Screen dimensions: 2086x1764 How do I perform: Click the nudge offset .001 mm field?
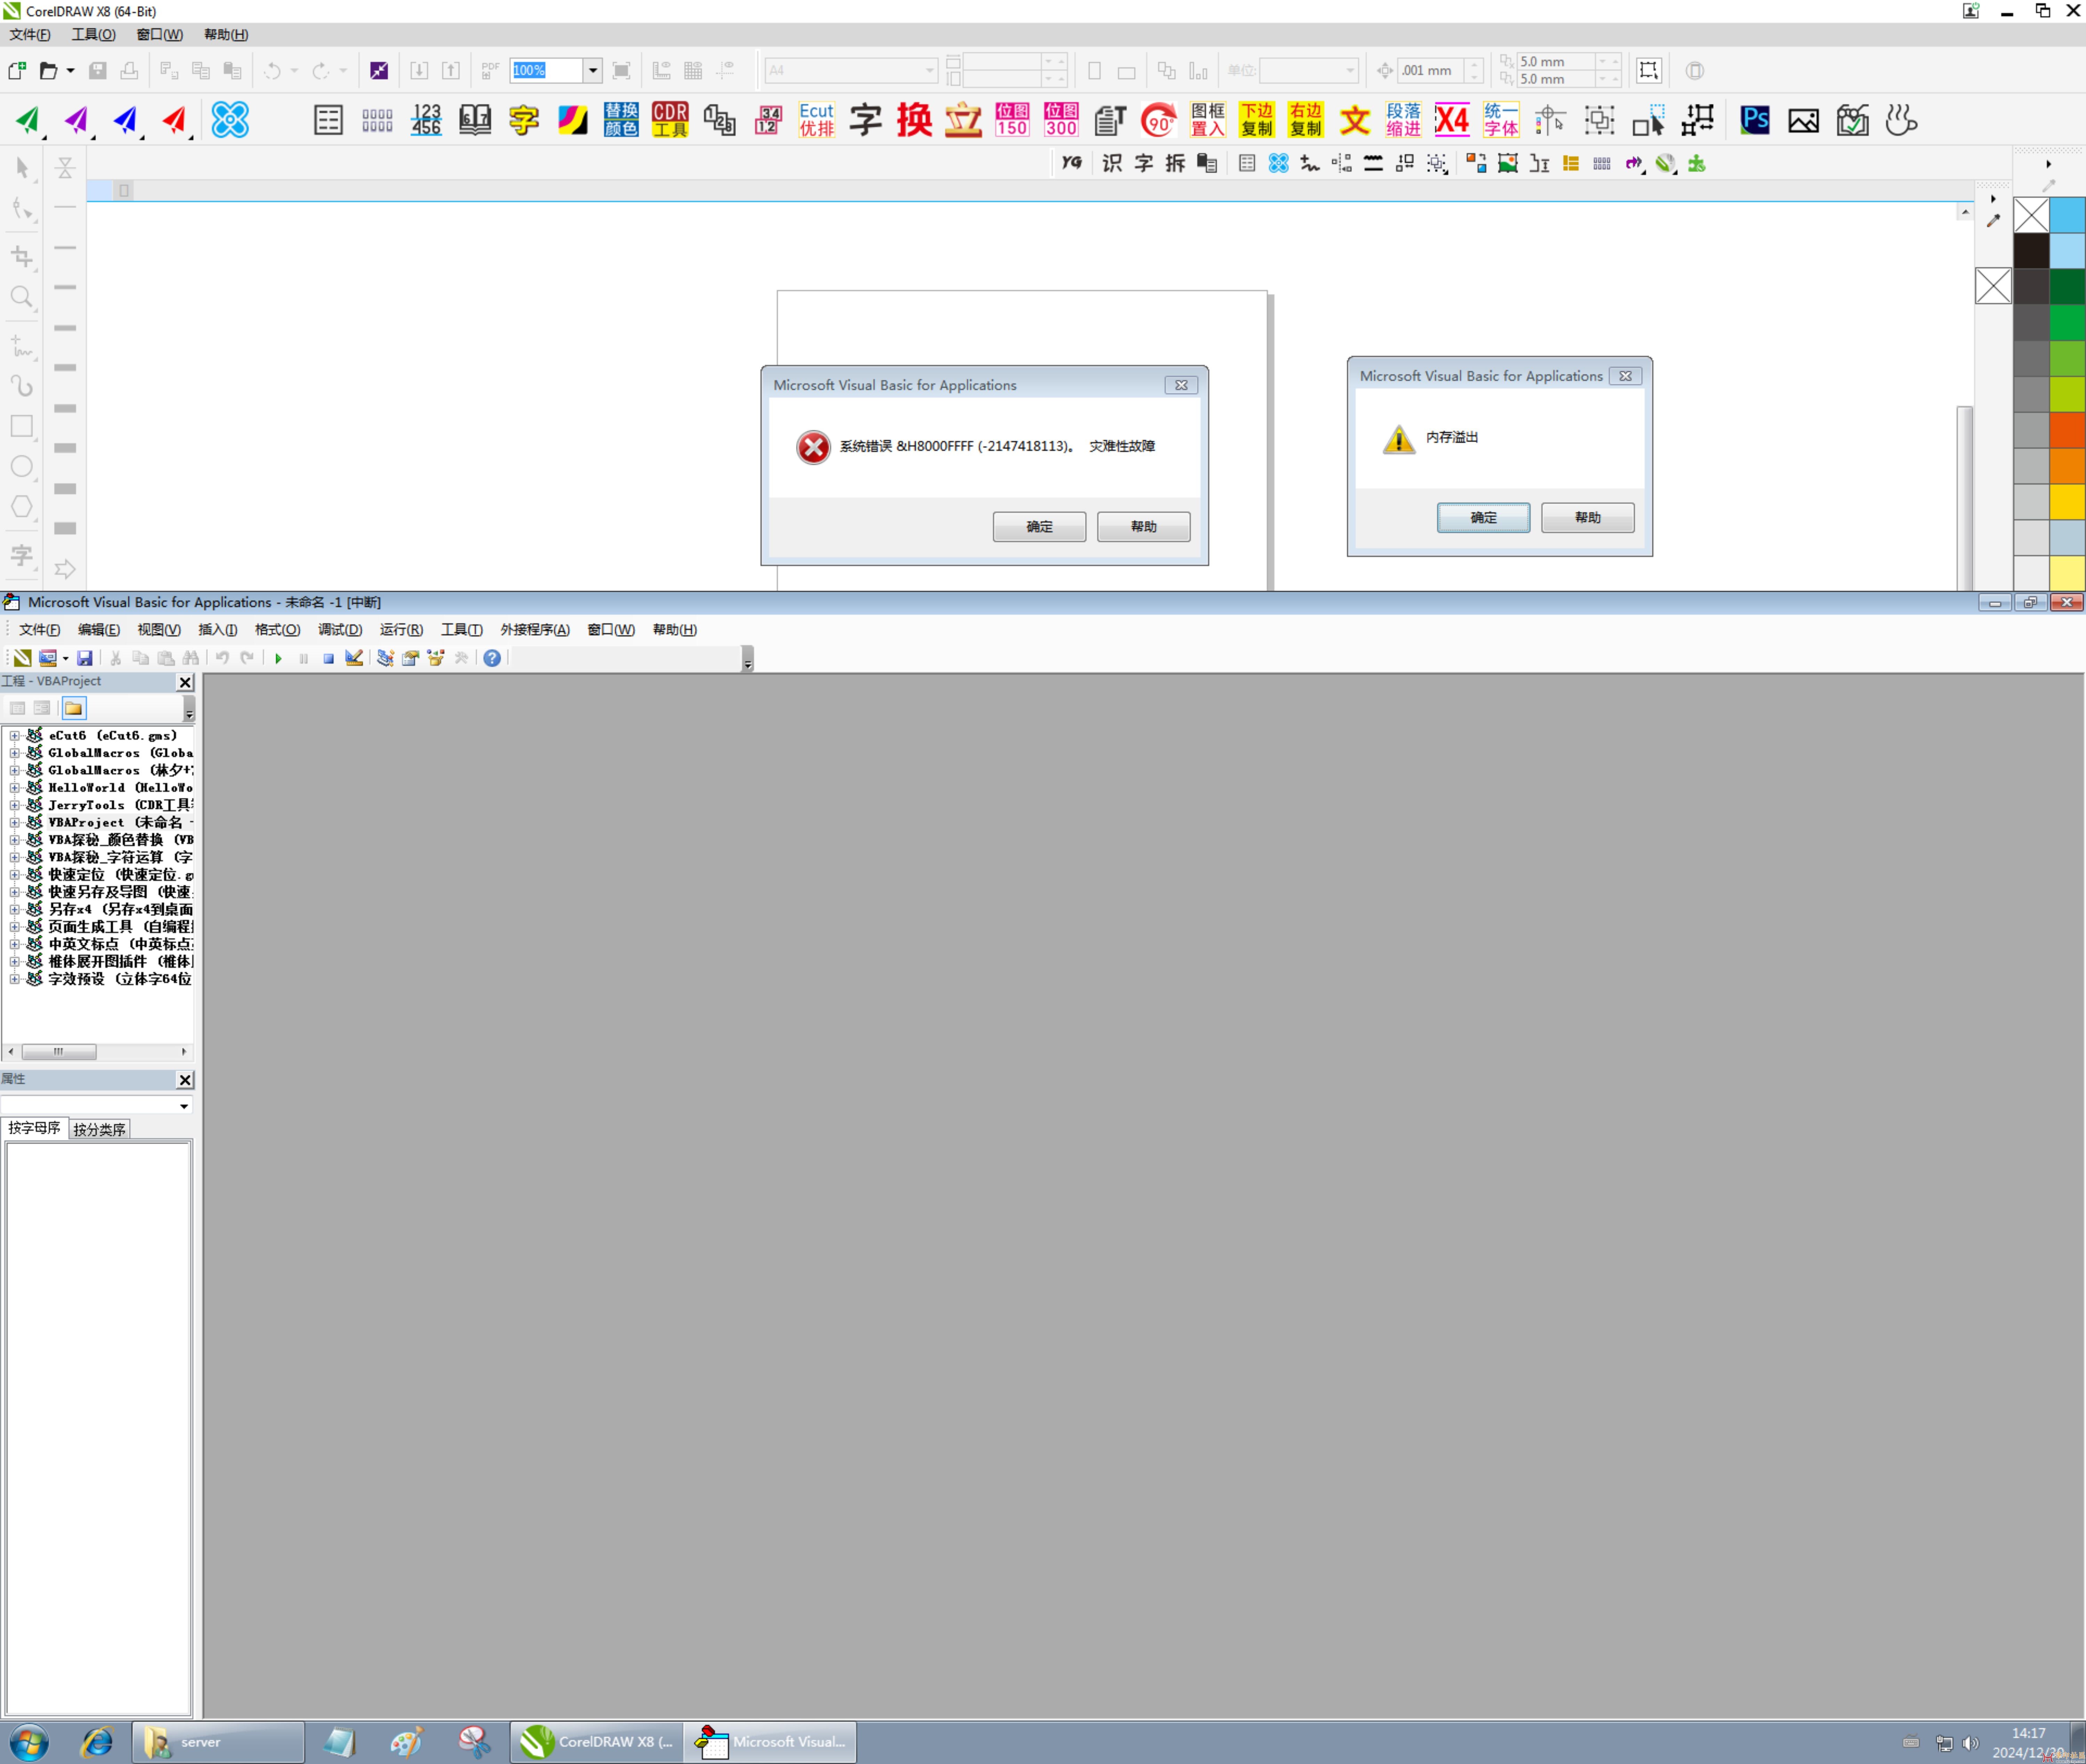(x=1430, y=71)
